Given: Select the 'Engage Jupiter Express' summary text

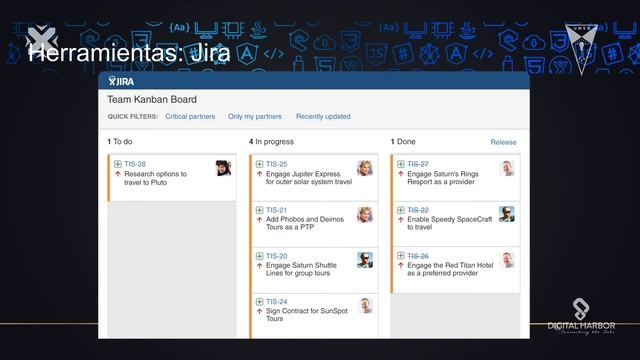Looking at the screenshot, I should 309,178.
